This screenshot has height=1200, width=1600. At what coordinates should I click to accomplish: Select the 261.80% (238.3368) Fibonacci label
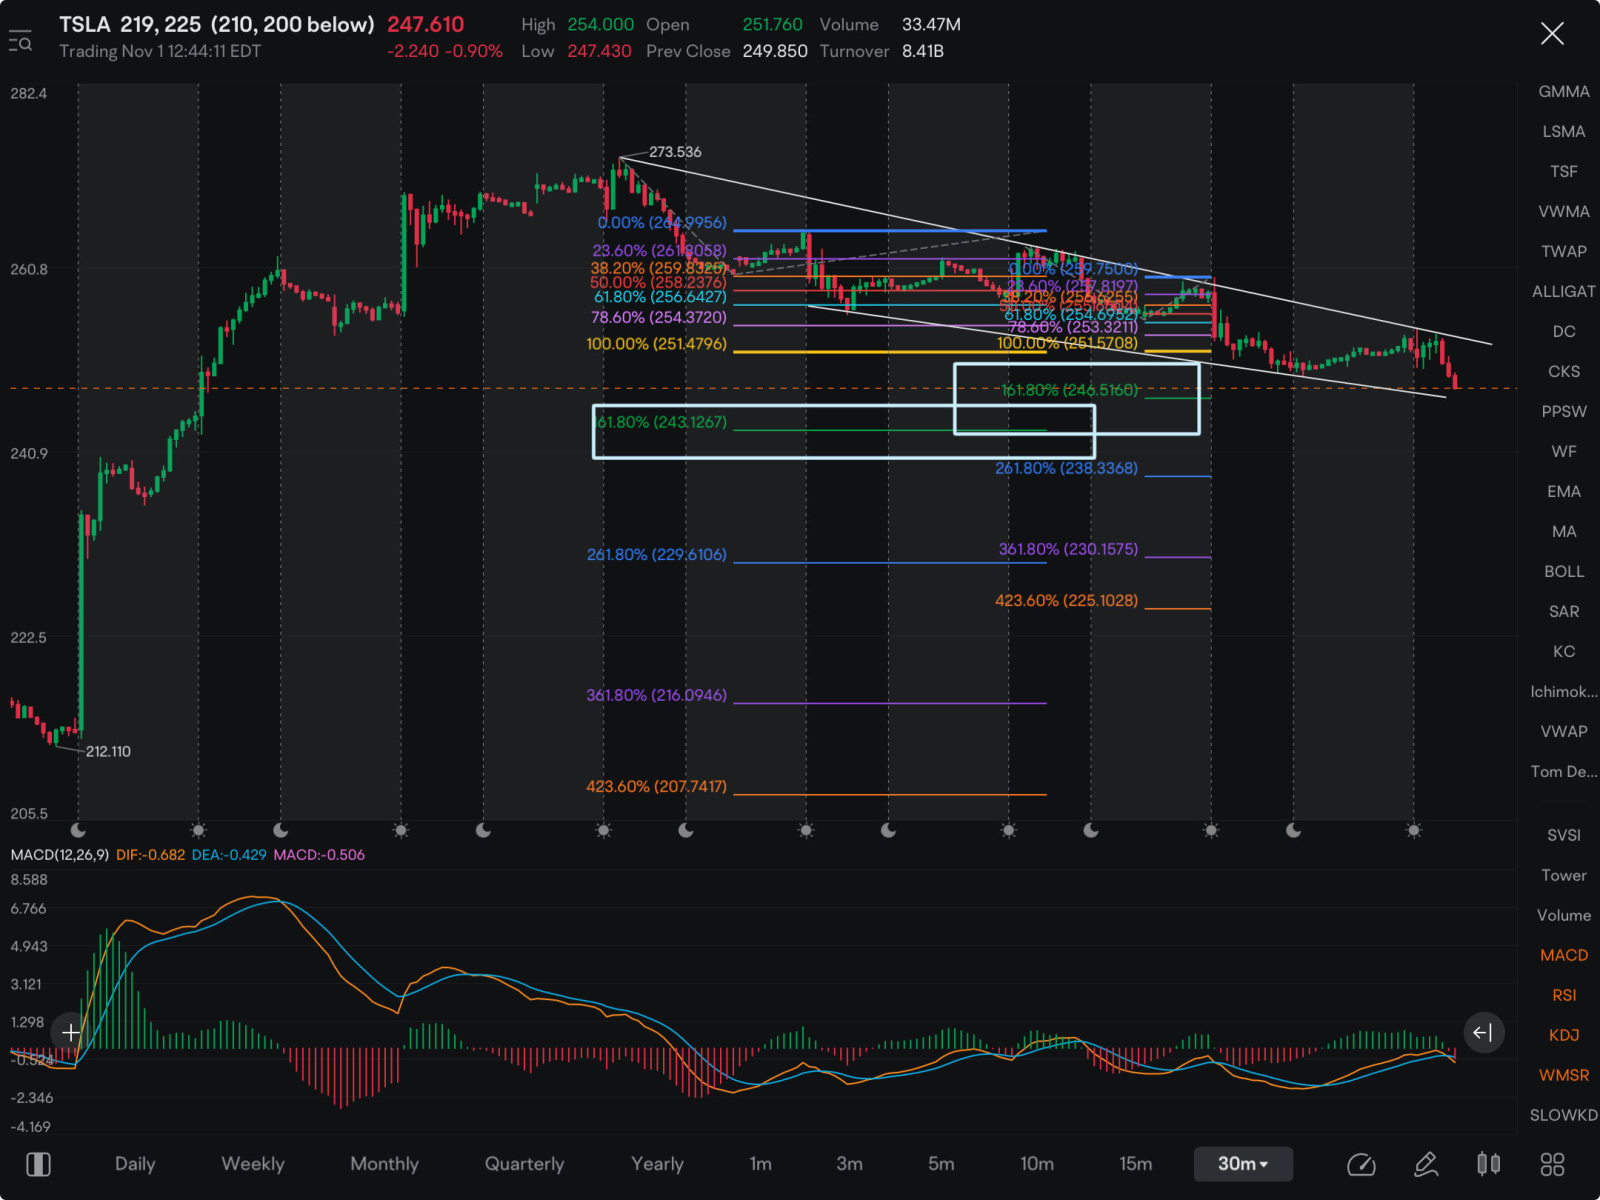[1066, 468]
